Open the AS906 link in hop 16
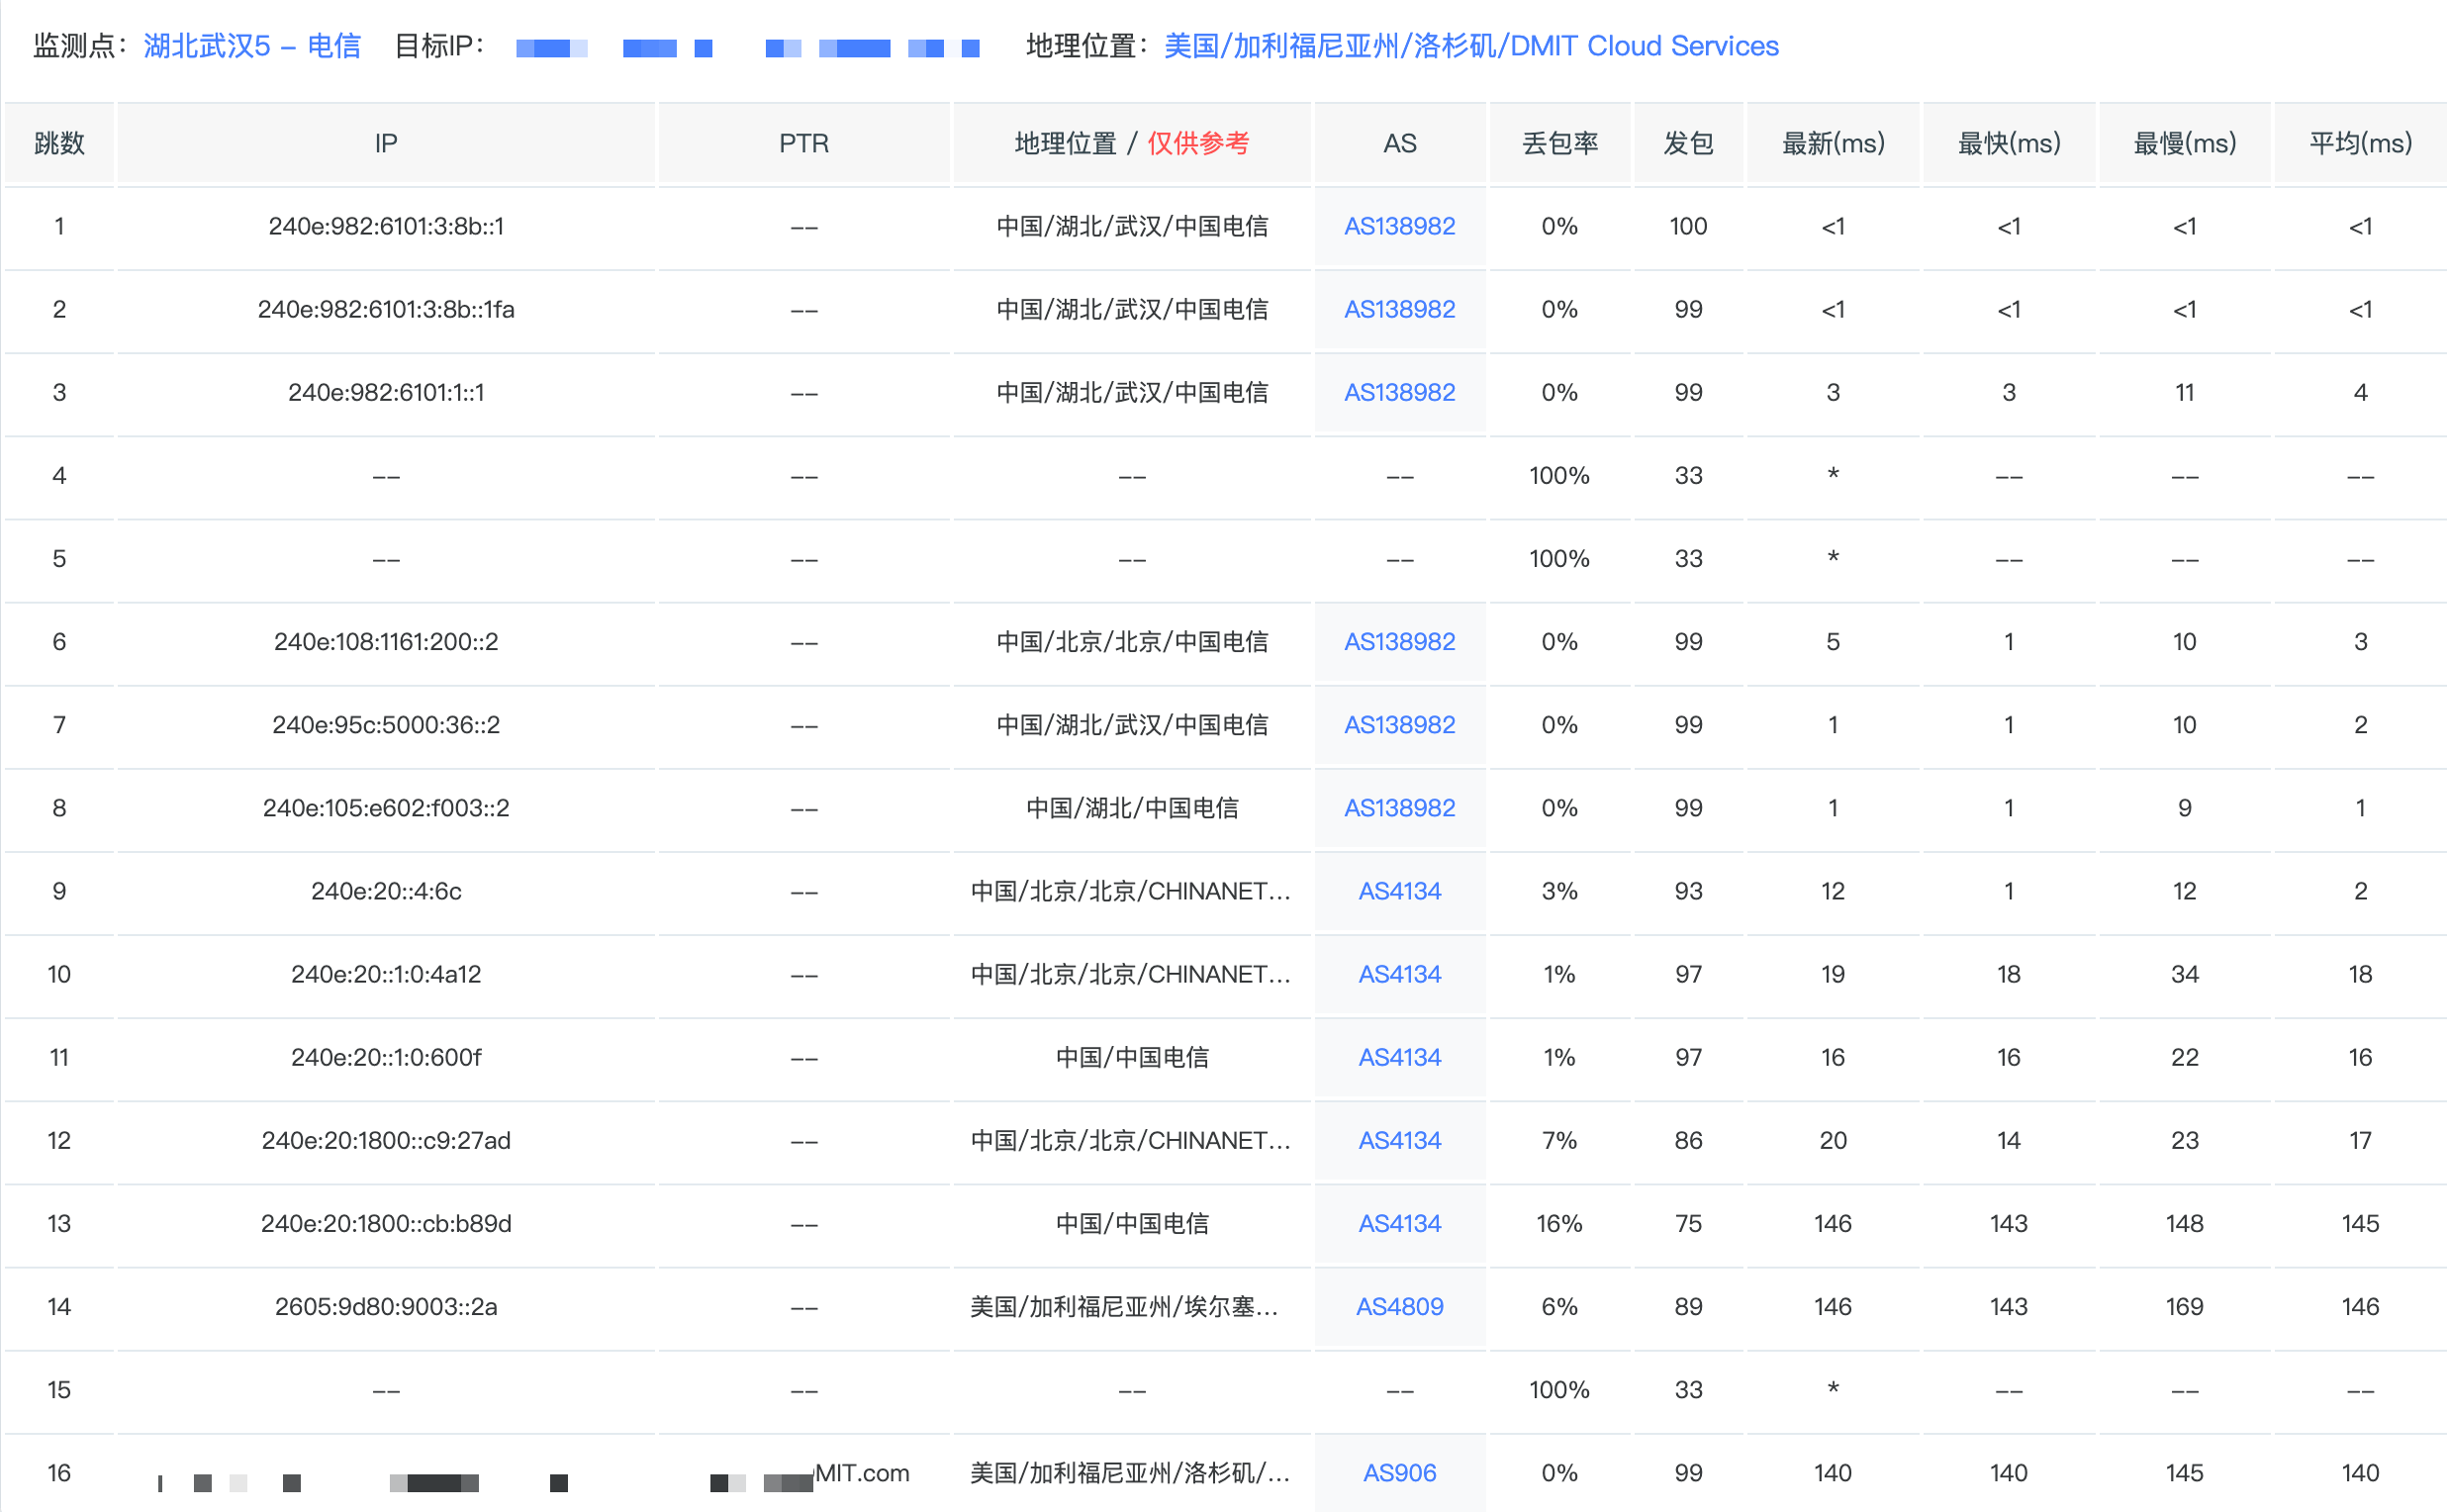 click(1399, 1472)
